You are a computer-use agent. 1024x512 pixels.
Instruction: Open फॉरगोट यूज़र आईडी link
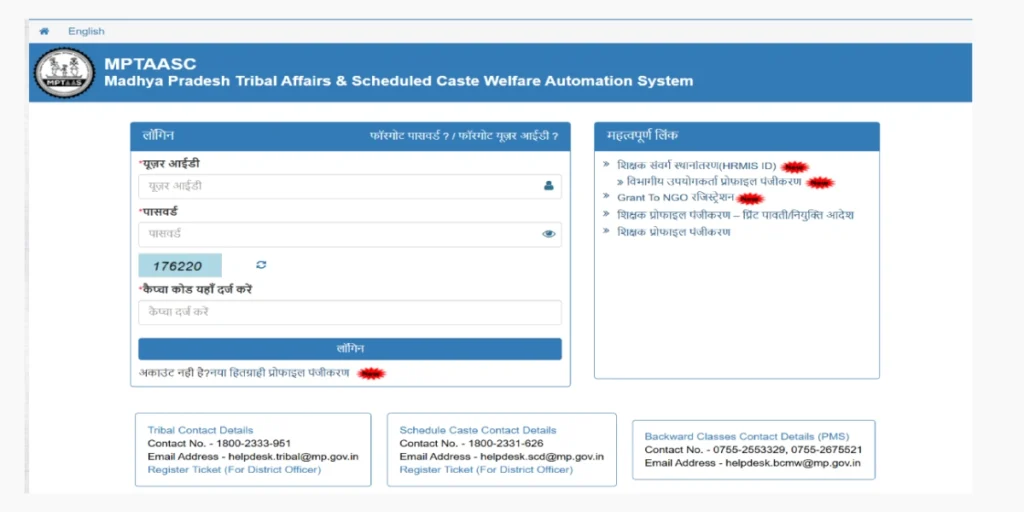coord(509,136)
